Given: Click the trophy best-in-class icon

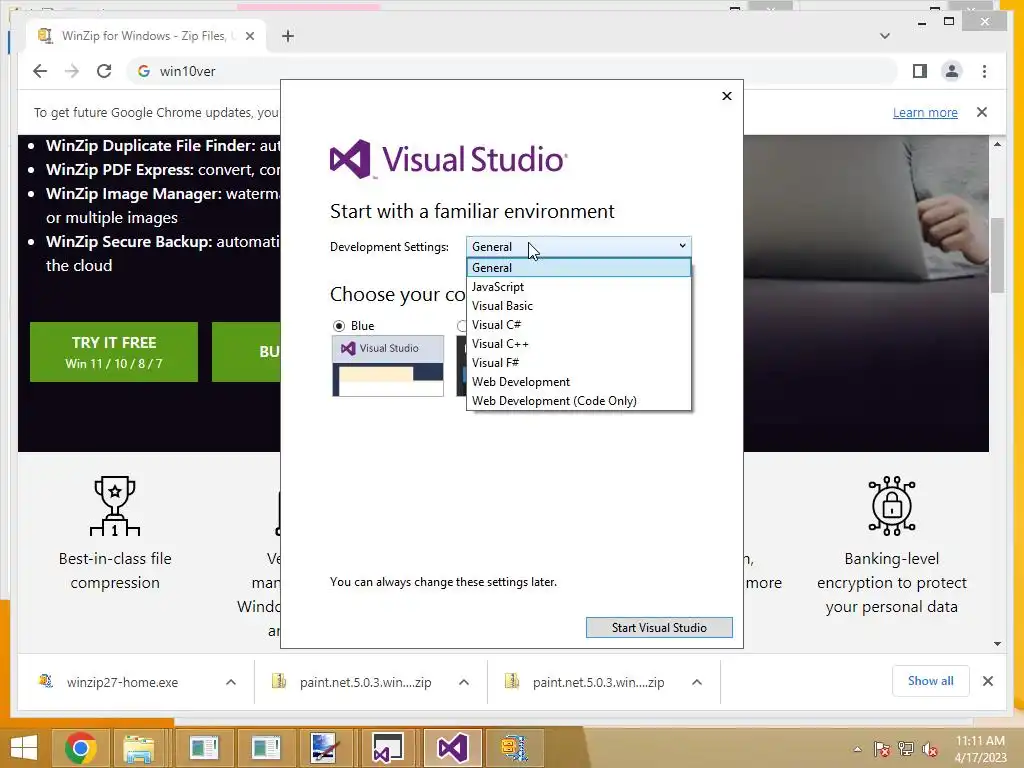Looking at the screenshot, I should click(115, 506).
